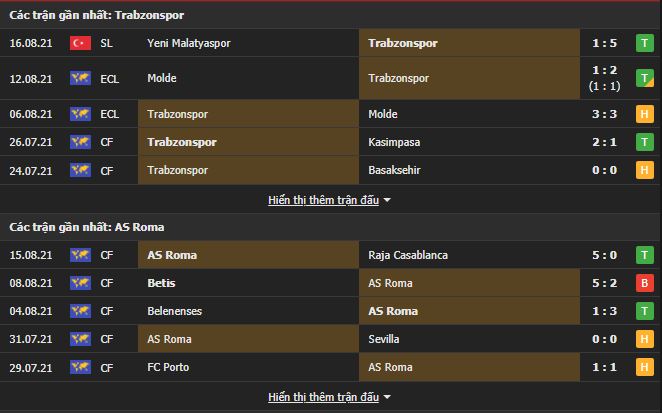This screenshot has height=413, width=662.
Task: Click the flag icon on the 12.08.21 ECL row
Action: [x=80, y=78]
